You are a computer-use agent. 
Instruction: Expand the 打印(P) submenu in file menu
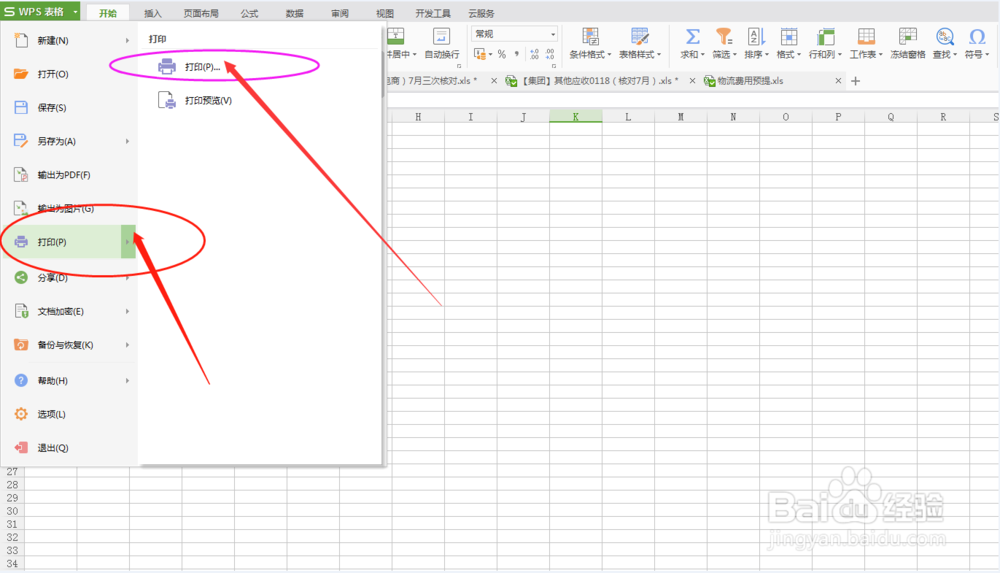click(128, 242)
